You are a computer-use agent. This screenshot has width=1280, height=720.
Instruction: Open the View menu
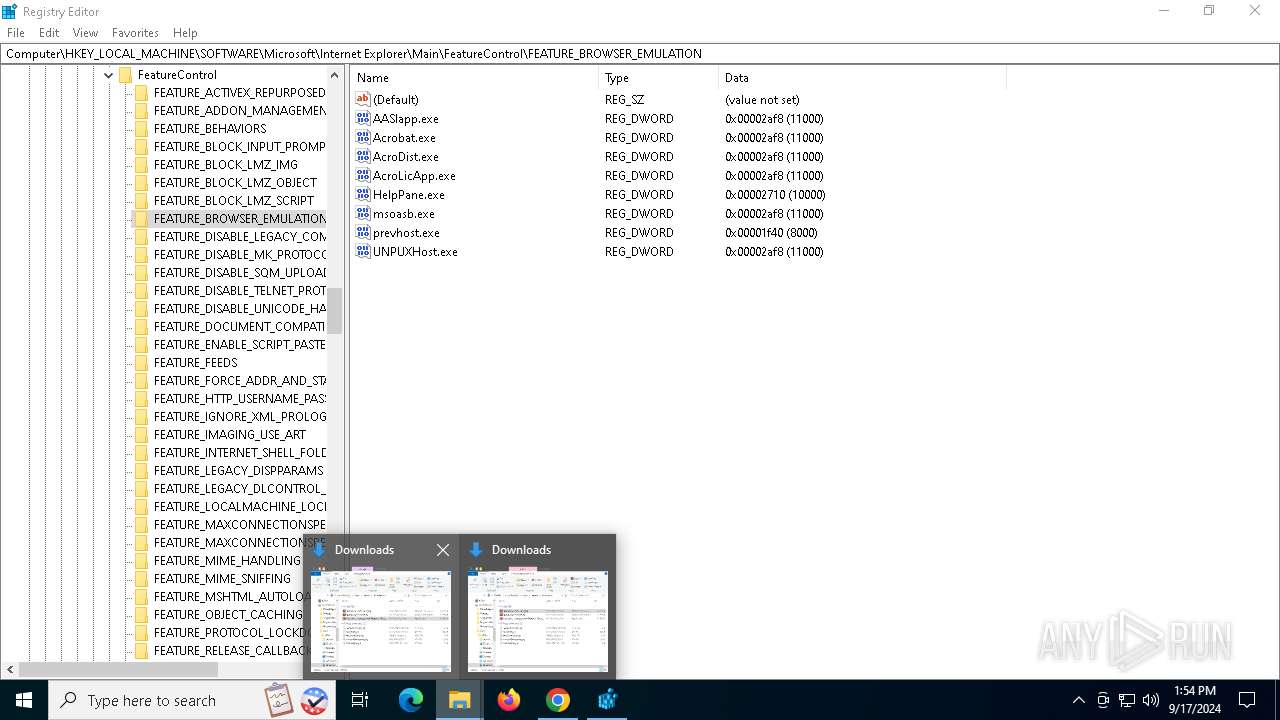coord(86,33)
